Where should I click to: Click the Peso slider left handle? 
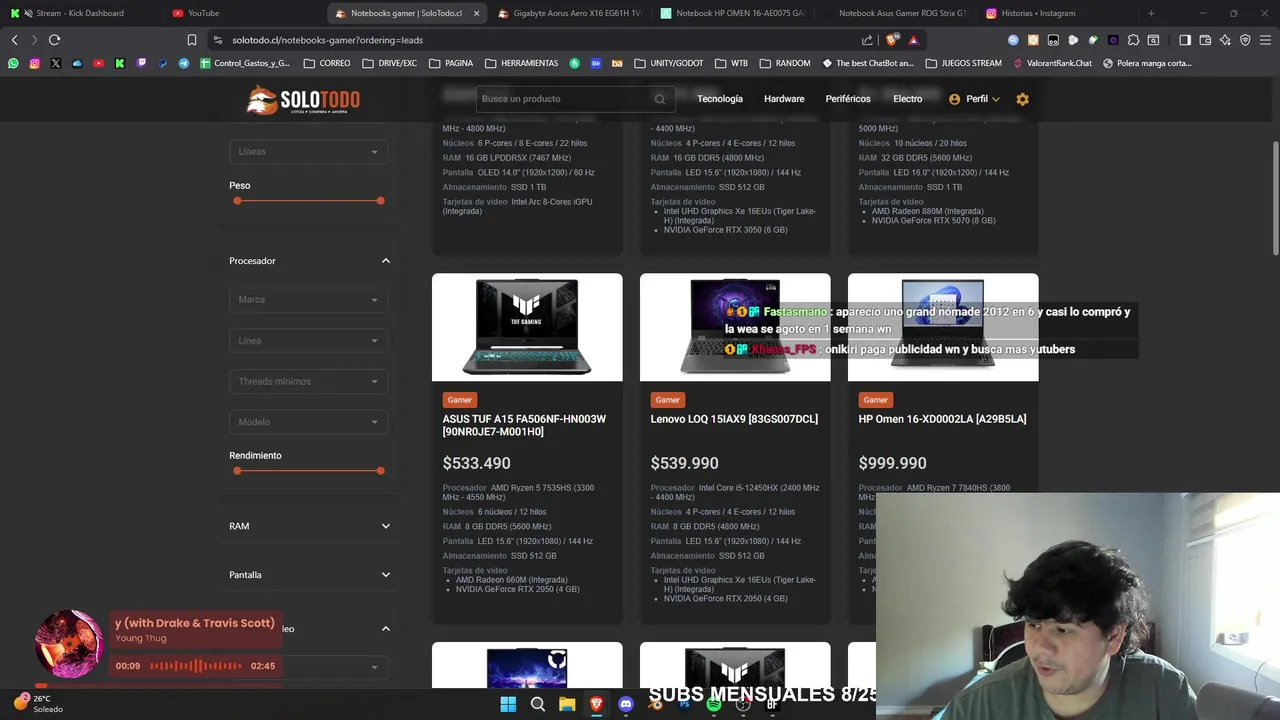pos(237,201)
